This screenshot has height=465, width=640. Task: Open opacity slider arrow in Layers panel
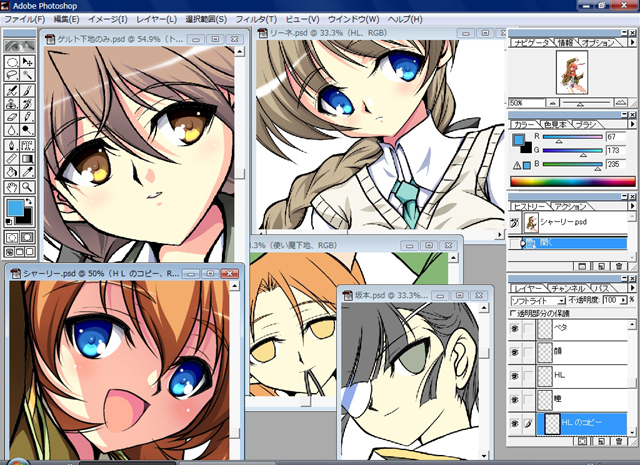coord(623,300)
